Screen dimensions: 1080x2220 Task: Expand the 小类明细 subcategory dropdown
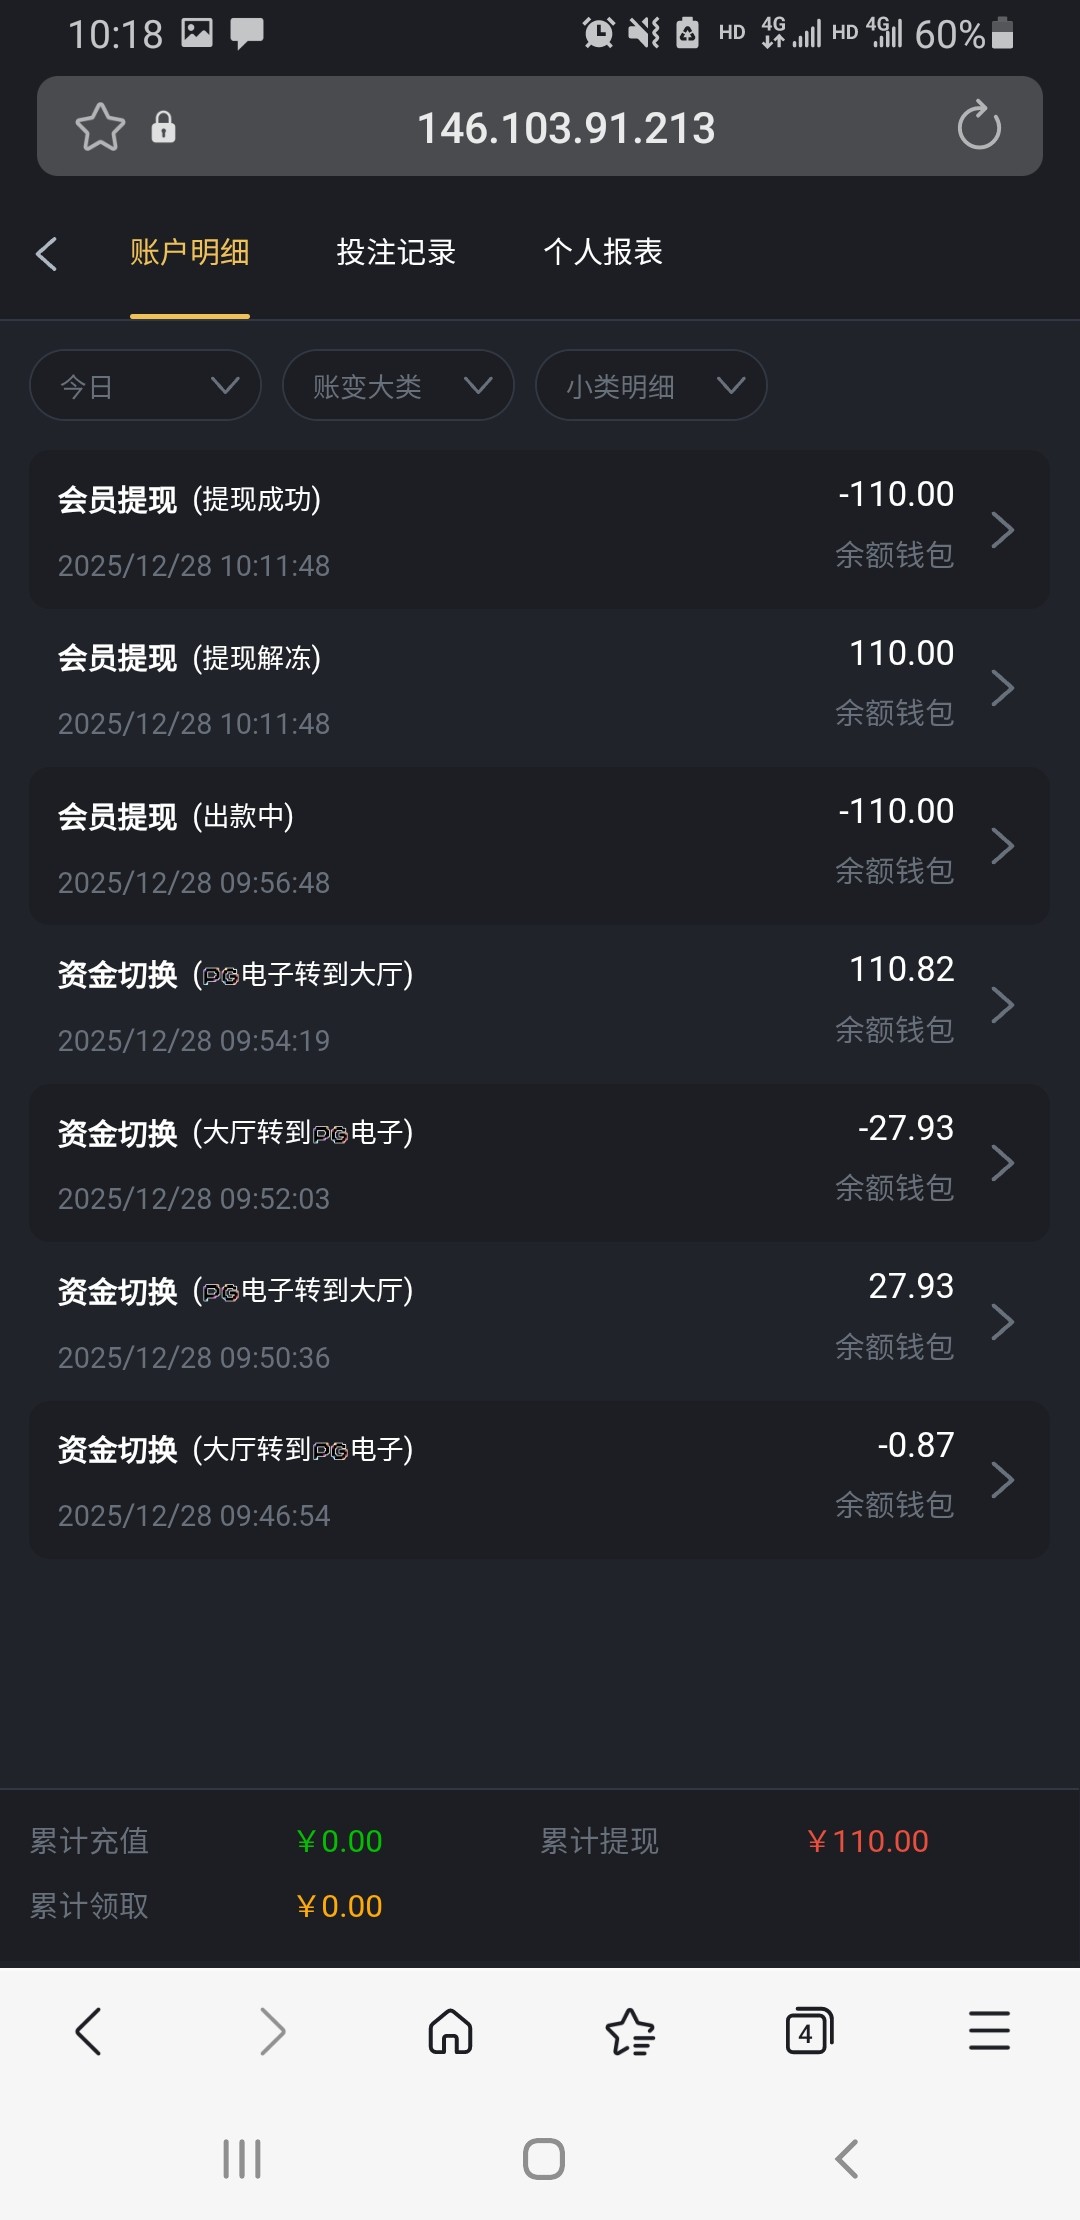point(651,386)
